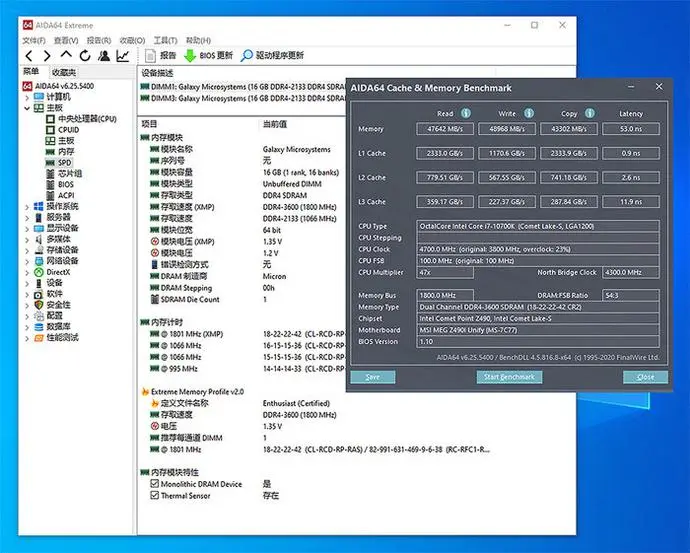Viewport: 690px width, 553px height.
Task: Switch to the 菜单 tab
Action: [31, 71]
